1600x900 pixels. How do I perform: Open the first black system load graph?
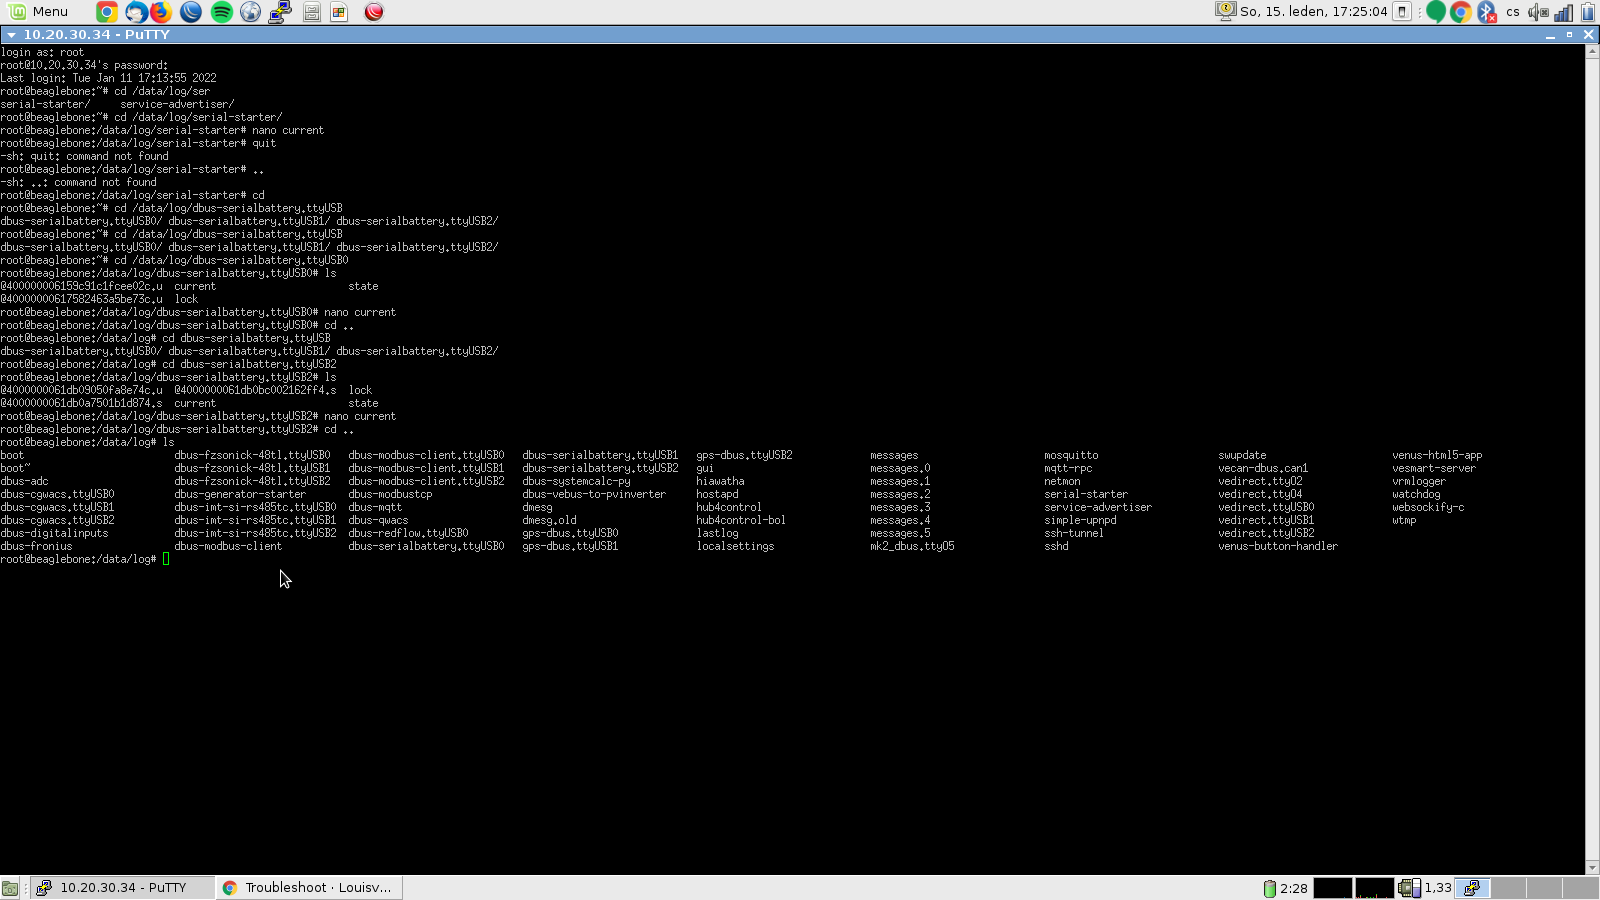(x=1332, y=888)
